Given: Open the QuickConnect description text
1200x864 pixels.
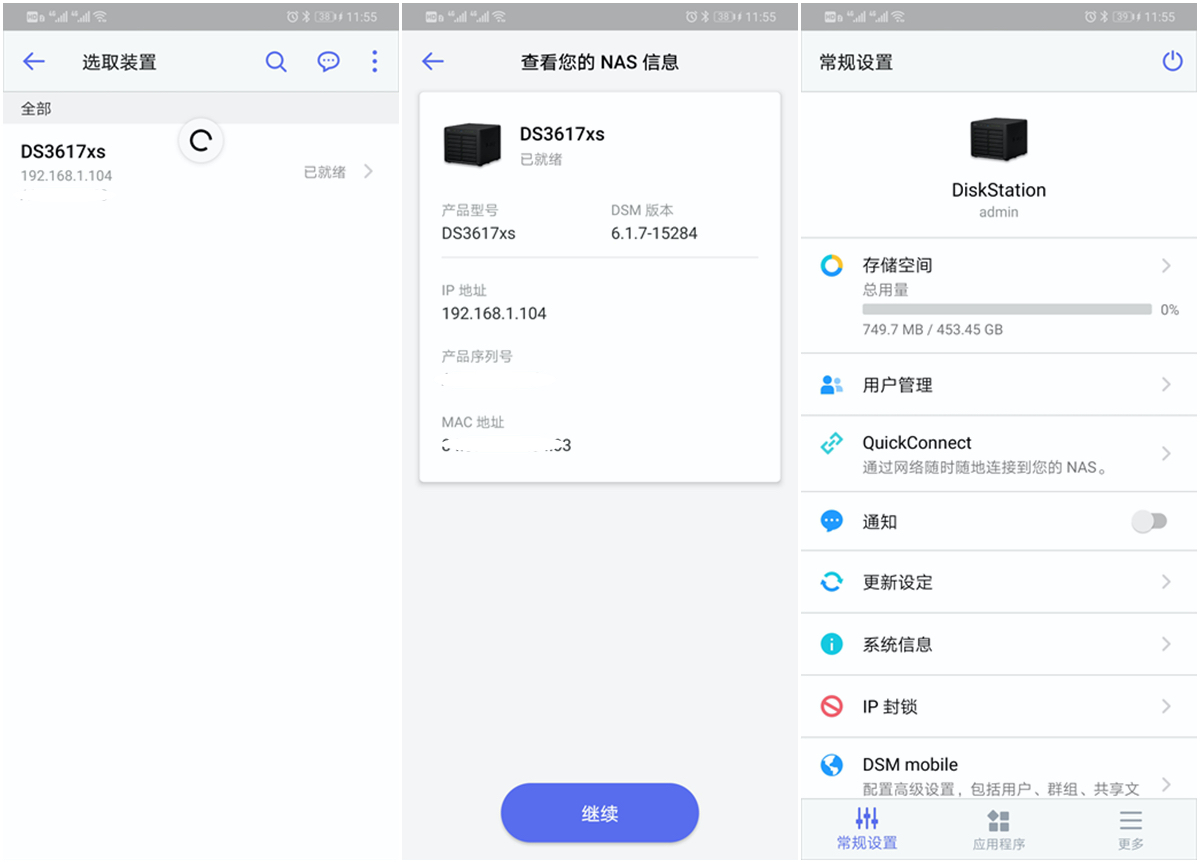Looking at the screenshot, I should (986, 467).
